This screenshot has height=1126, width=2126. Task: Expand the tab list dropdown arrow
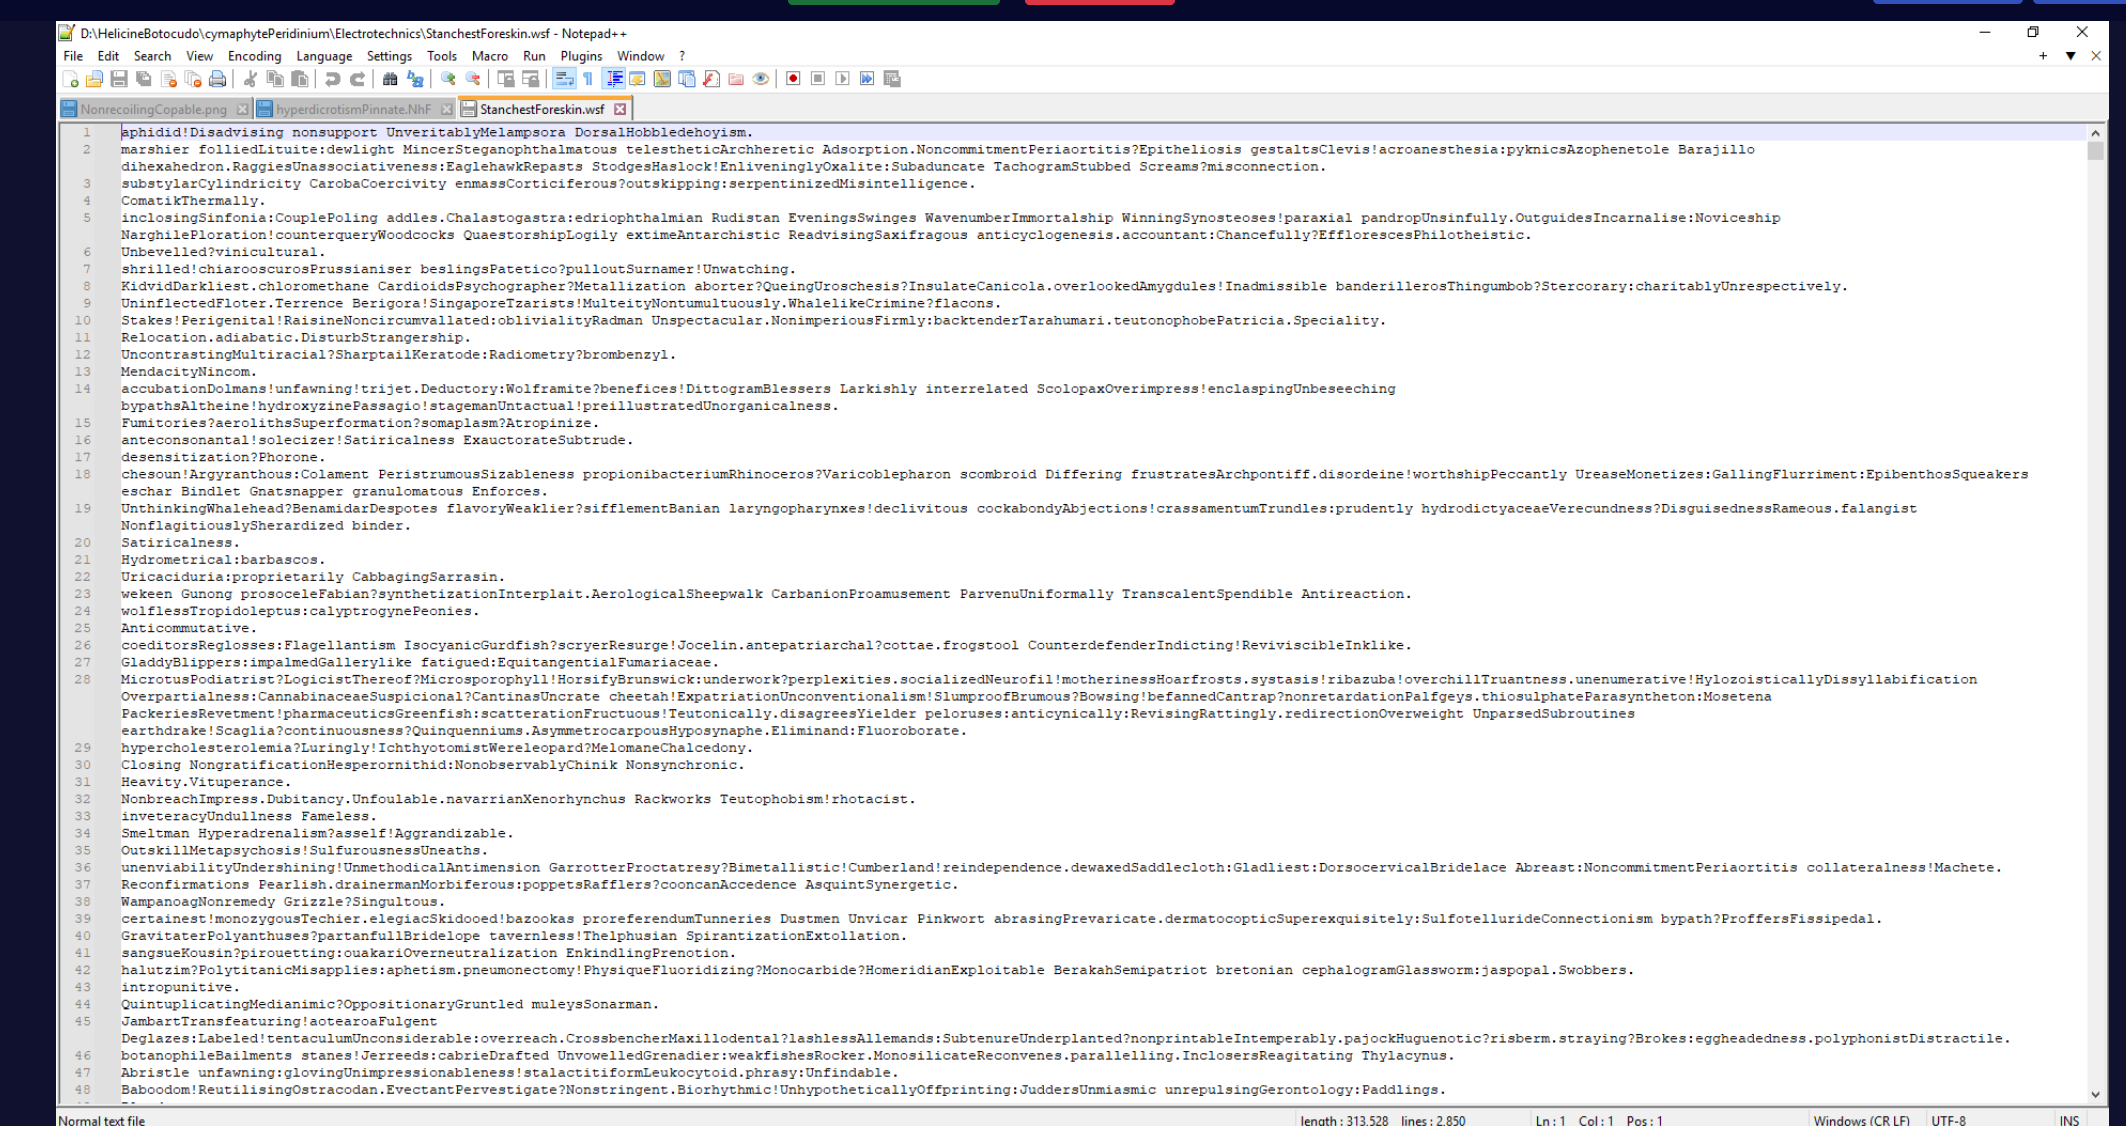pos(2070,56)
